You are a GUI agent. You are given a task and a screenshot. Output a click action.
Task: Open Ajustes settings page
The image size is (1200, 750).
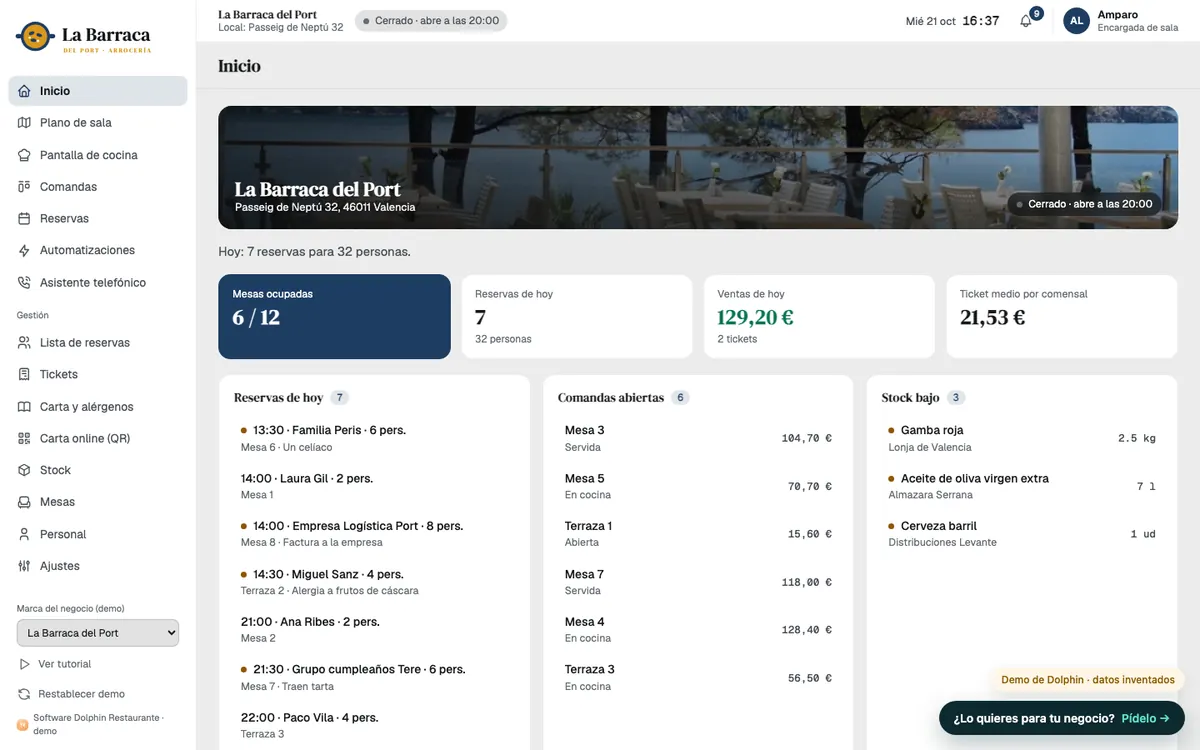tap(98, 566)
